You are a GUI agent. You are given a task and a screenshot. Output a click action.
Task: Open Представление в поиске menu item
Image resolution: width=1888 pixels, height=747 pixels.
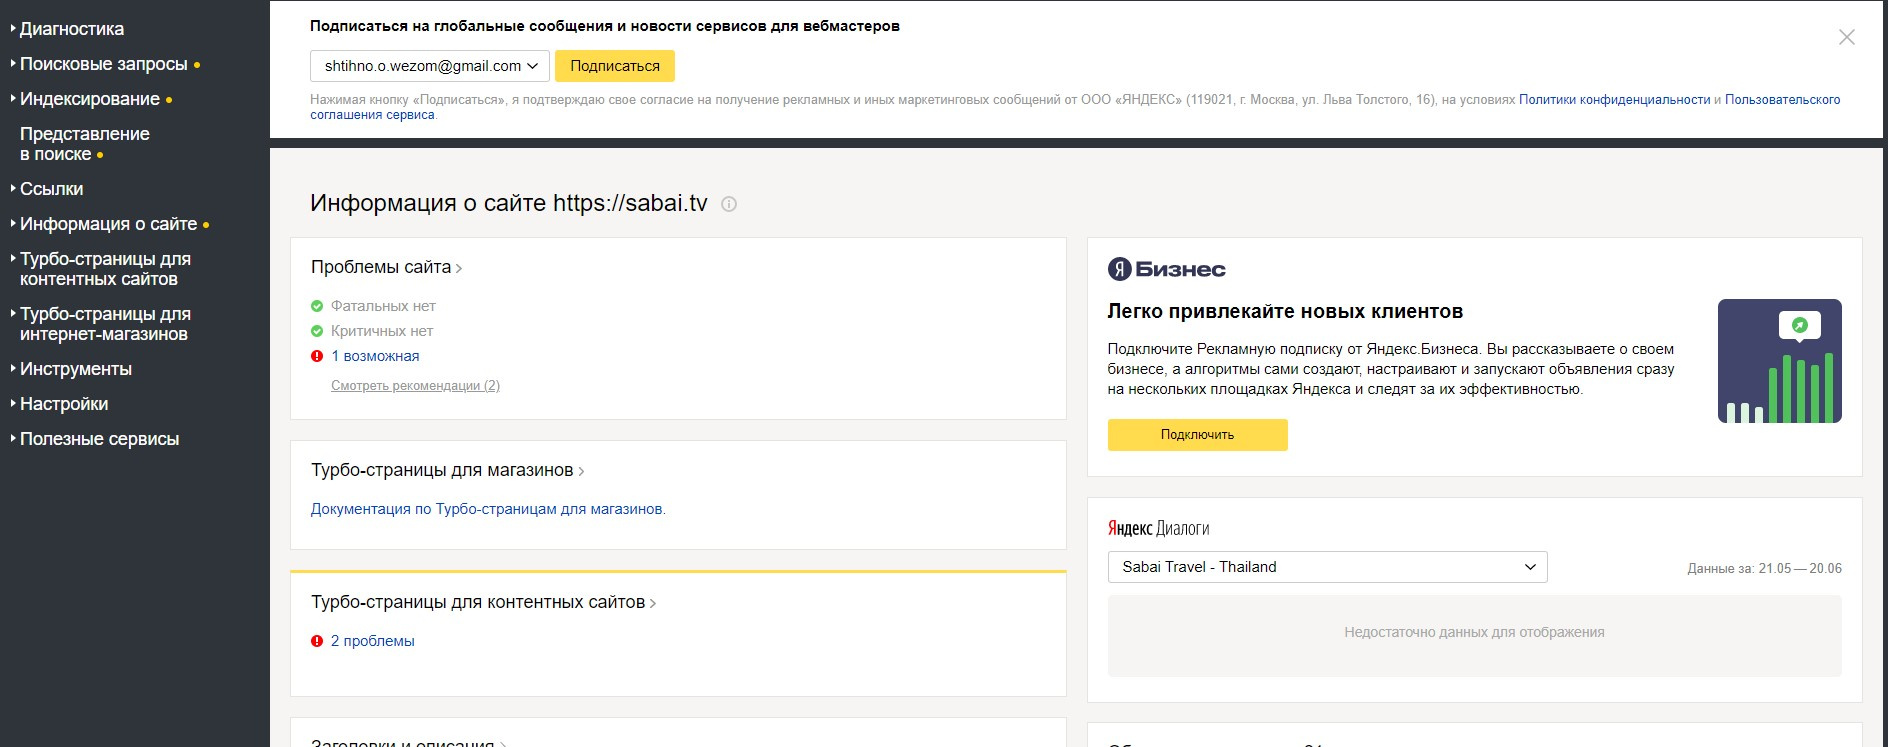coord(85,144)
